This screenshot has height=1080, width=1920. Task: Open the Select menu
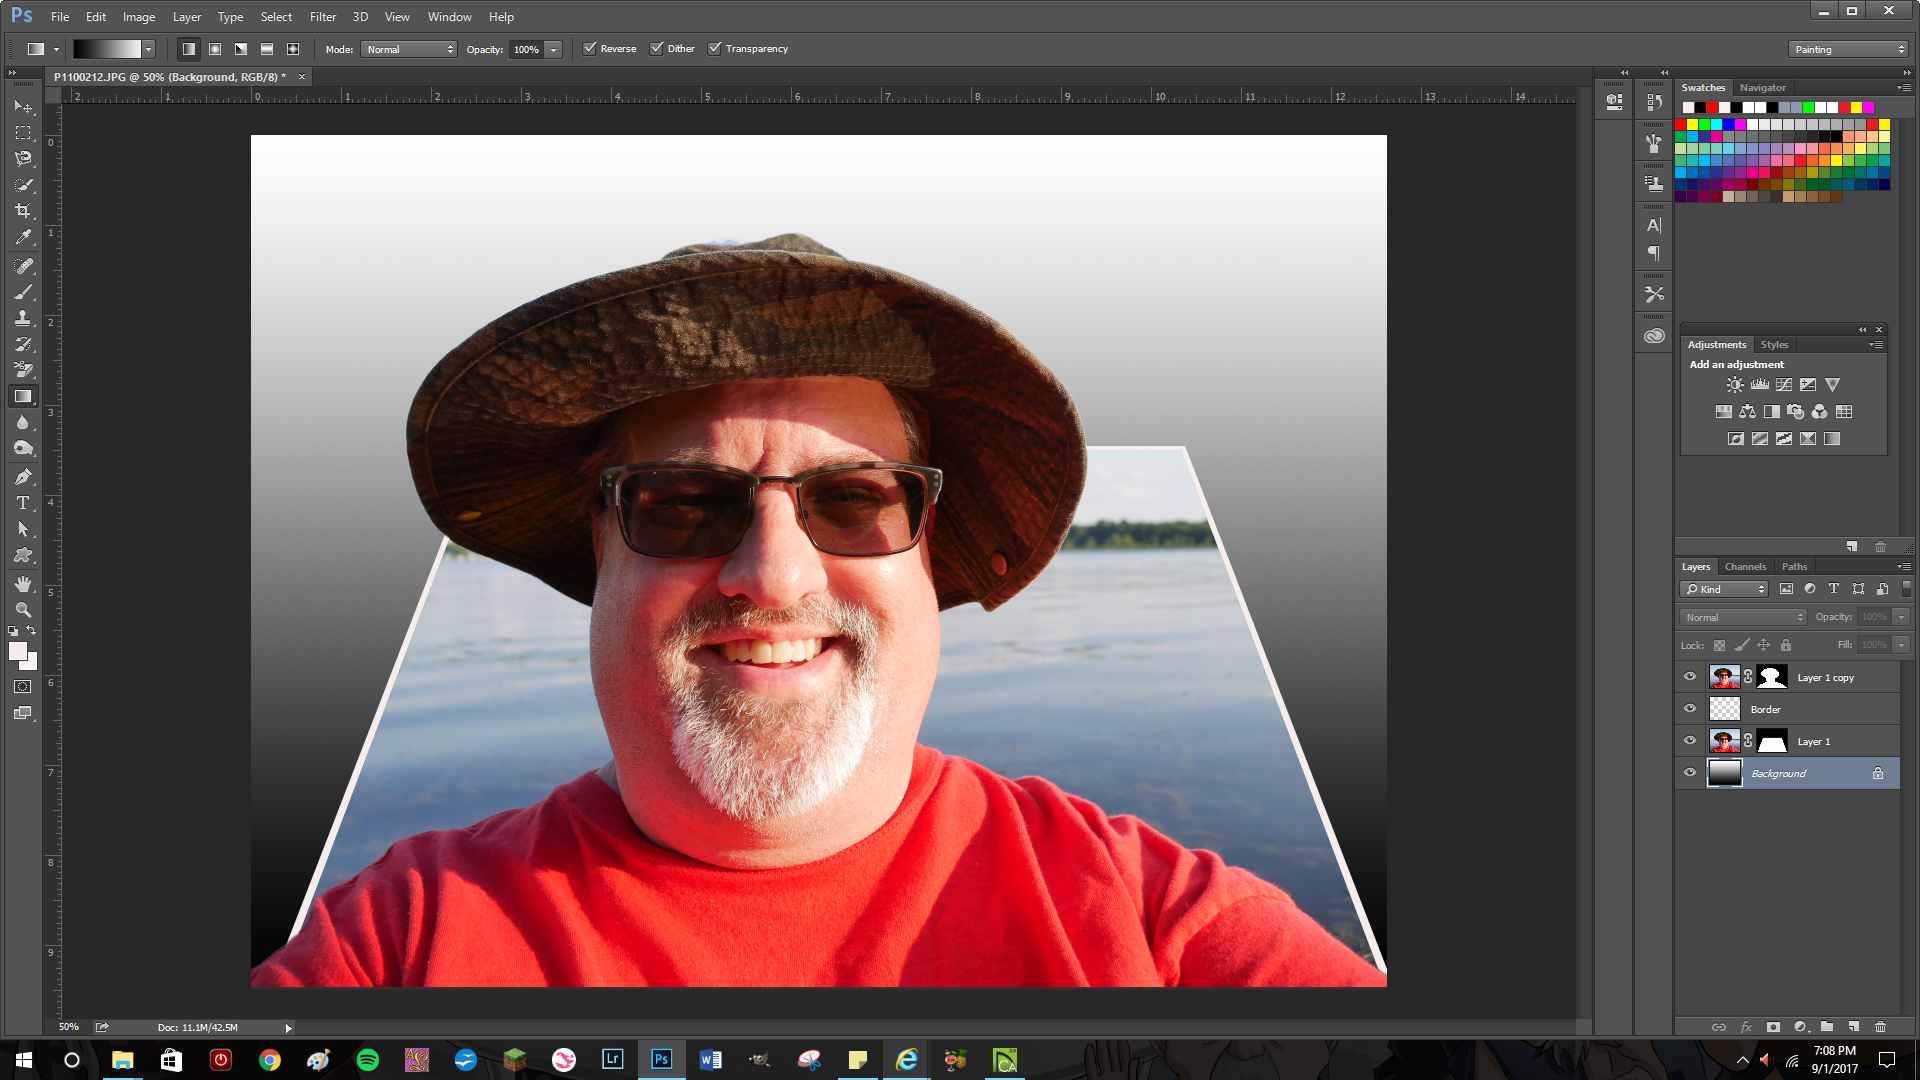[276, 17]
